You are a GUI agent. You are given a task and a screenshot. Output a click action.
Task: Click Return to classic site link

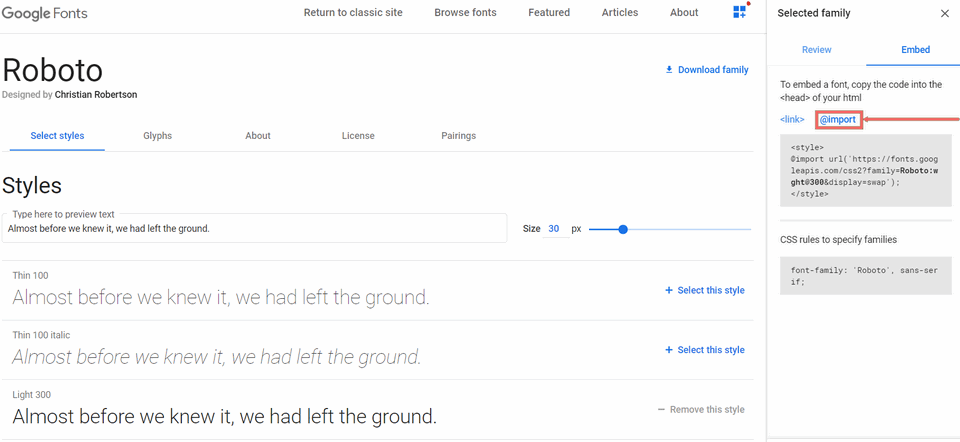351,13
